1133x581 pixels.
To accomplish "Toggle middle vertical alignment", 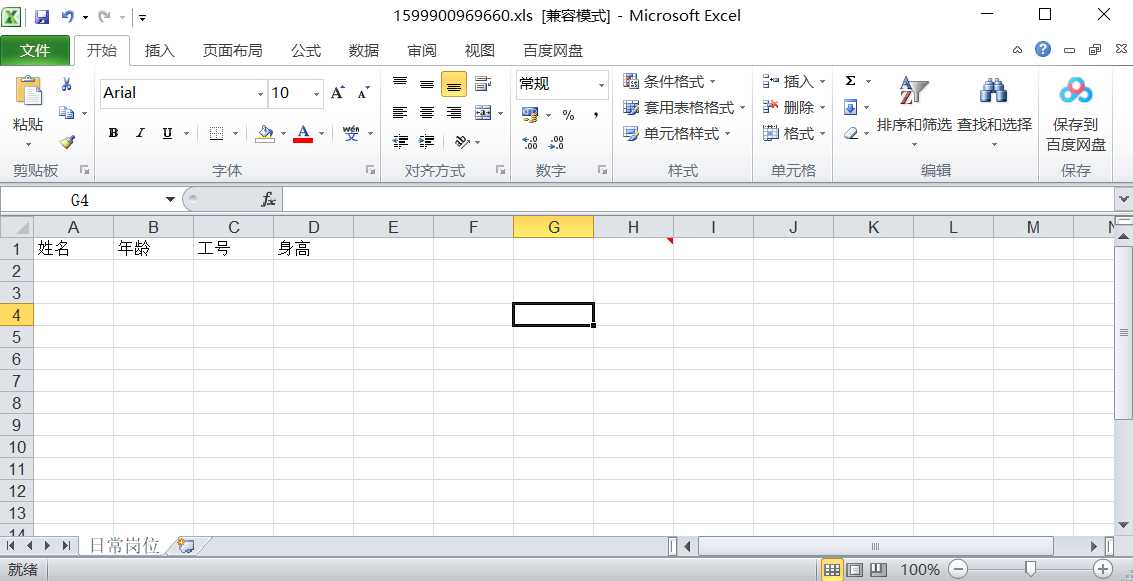I will pos(427,84).
